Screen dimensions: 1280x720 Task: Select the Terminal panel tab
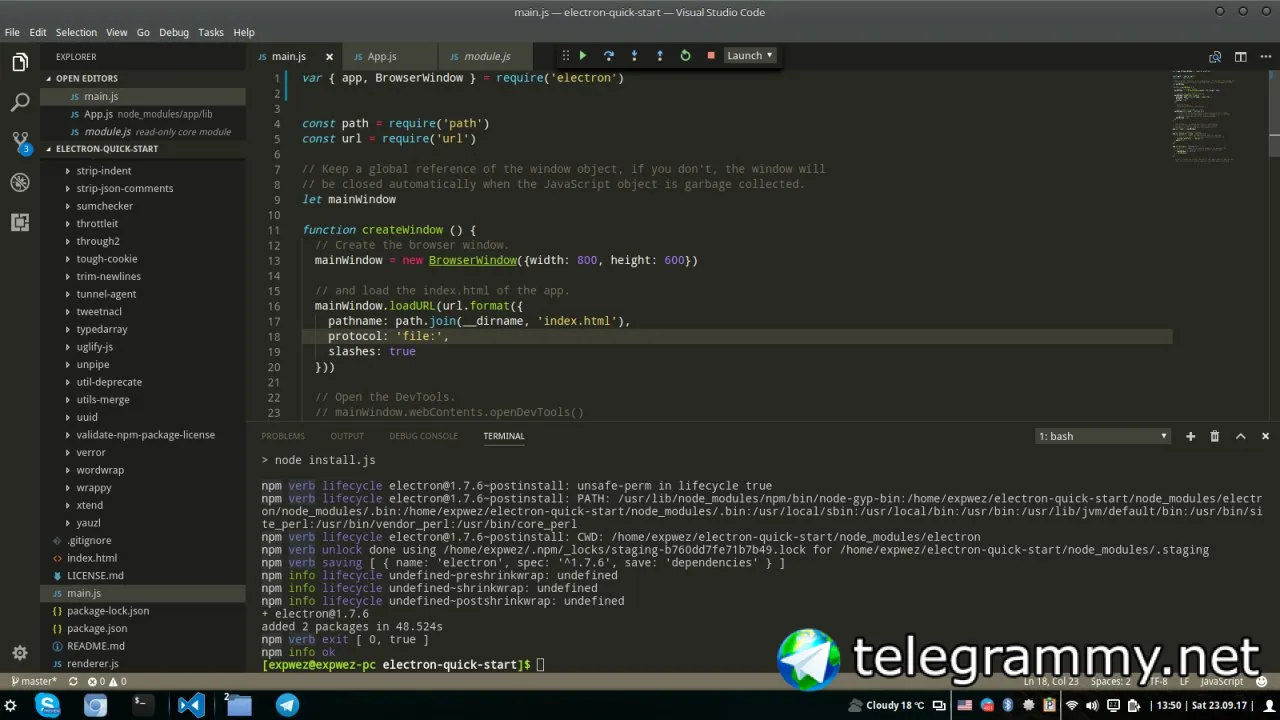(504, 436)
